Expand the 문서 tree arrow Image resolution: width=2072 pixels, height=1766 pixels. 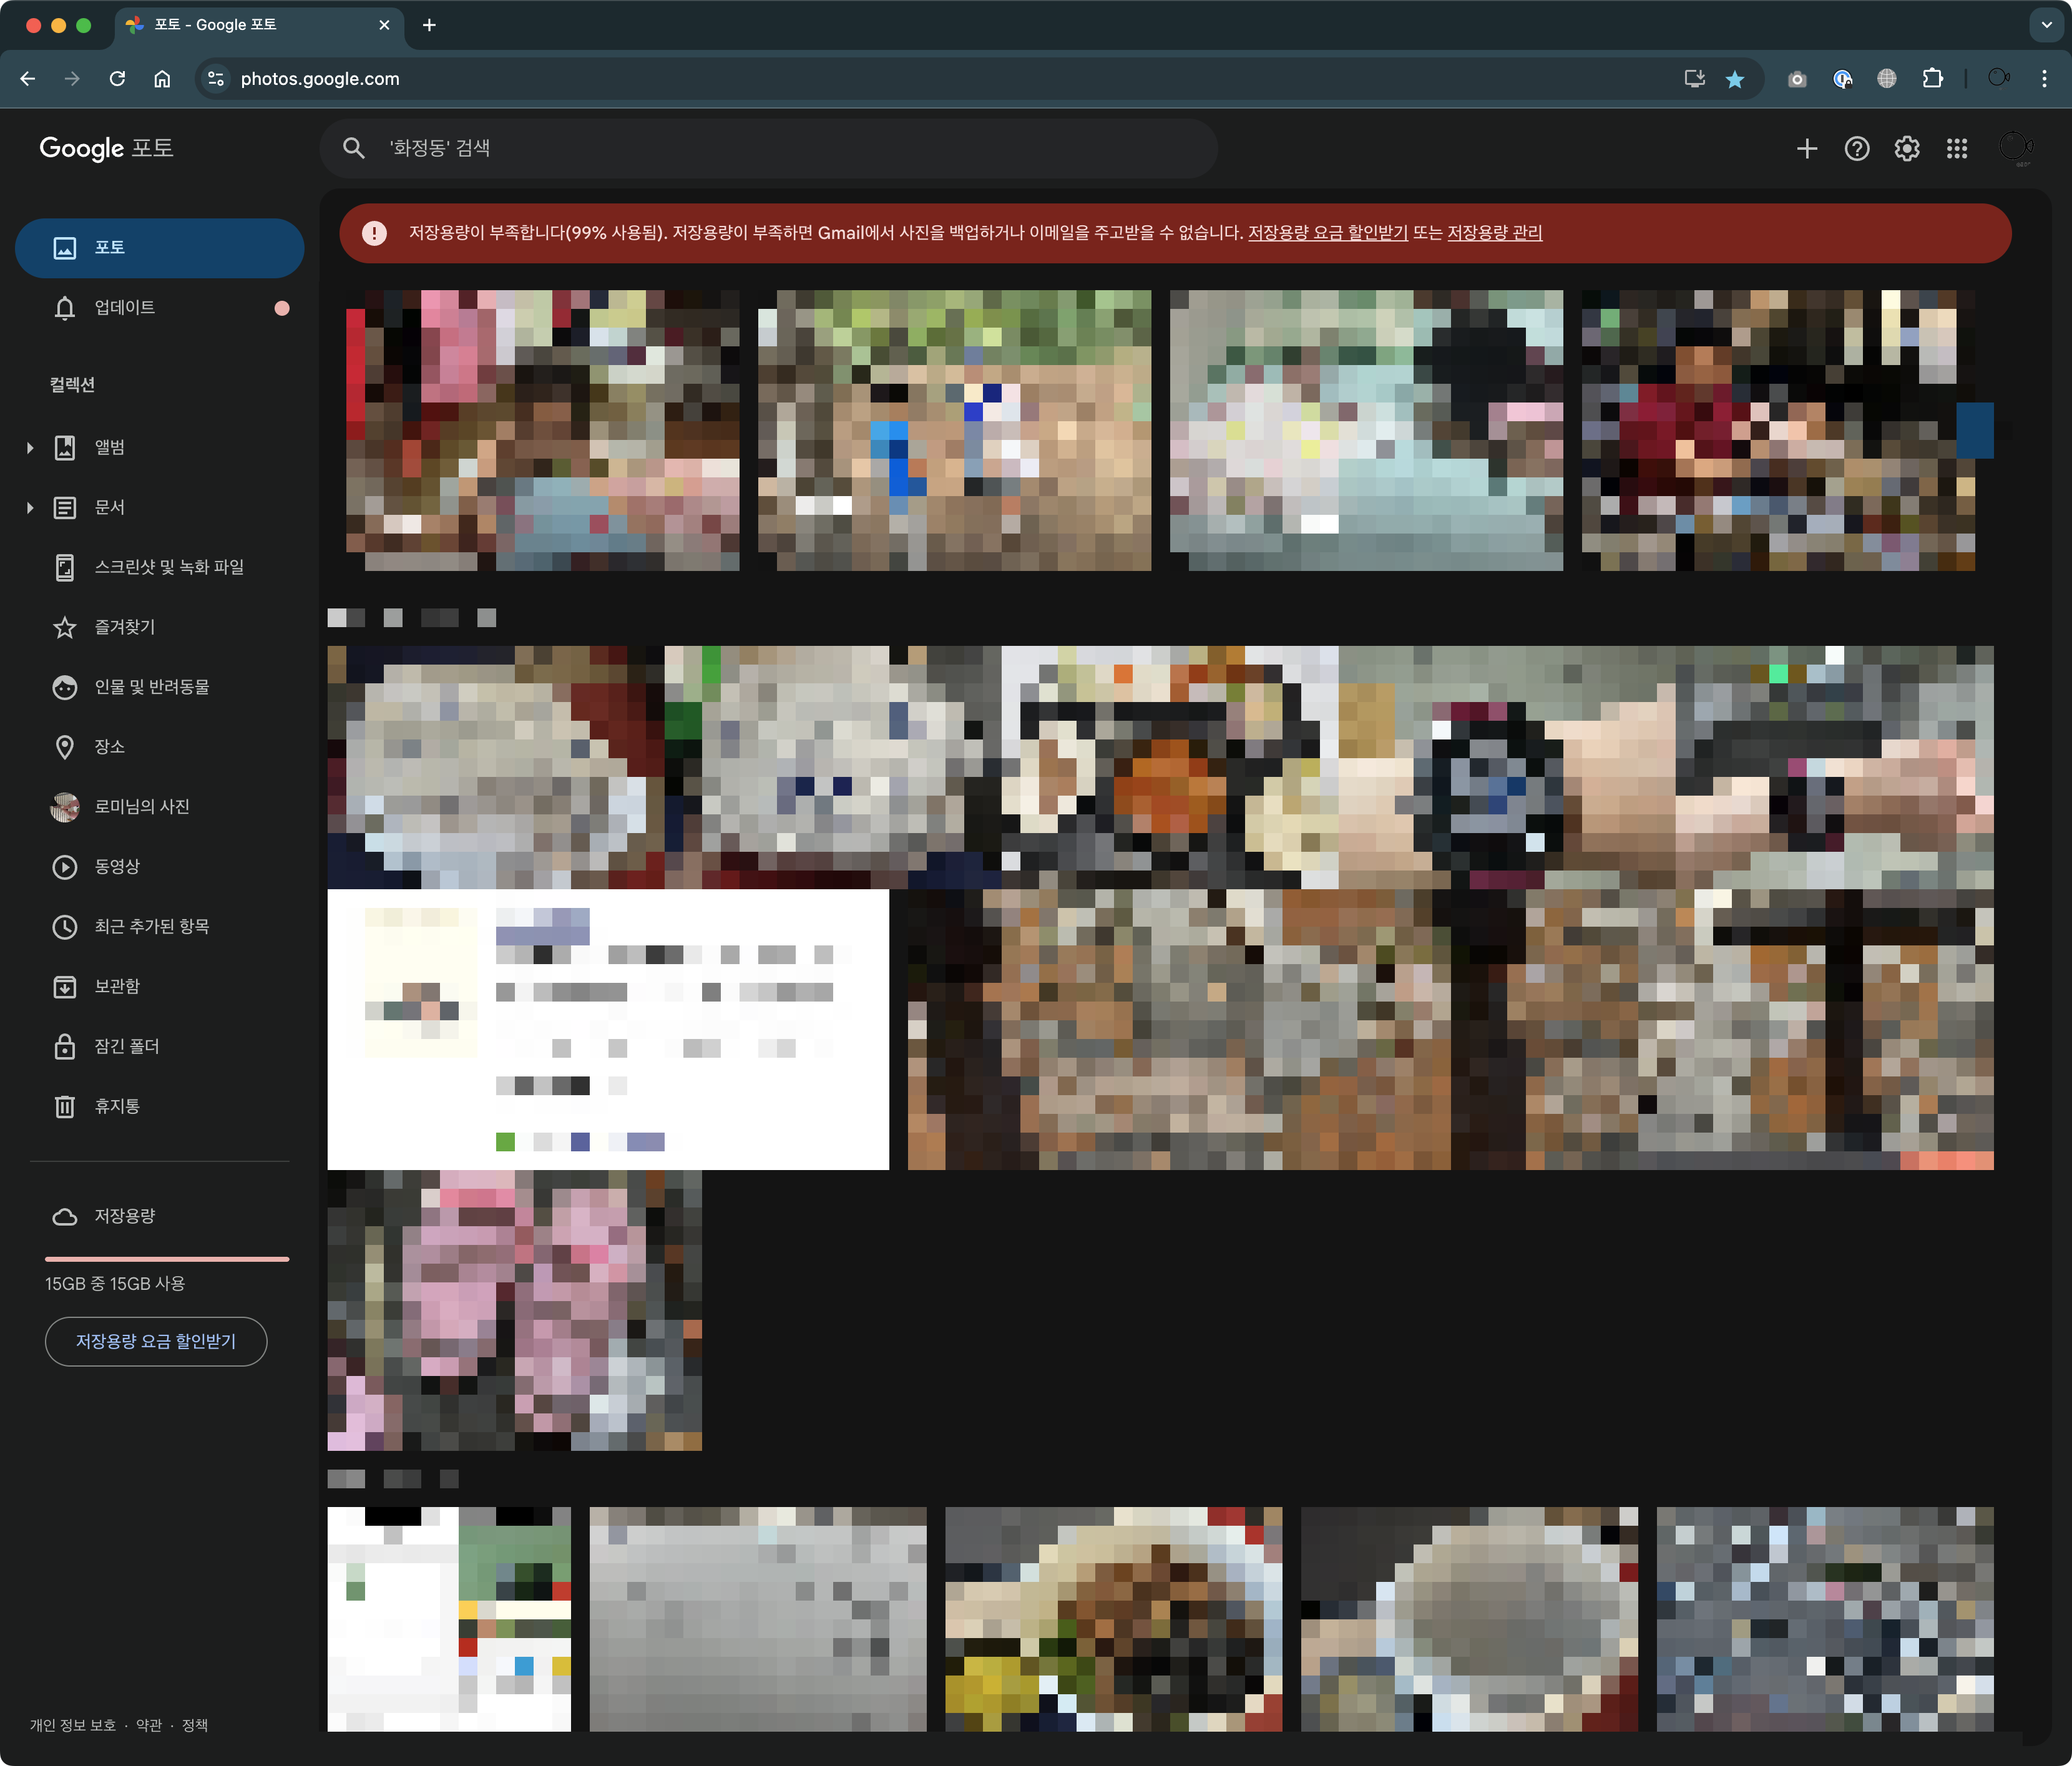30,508
